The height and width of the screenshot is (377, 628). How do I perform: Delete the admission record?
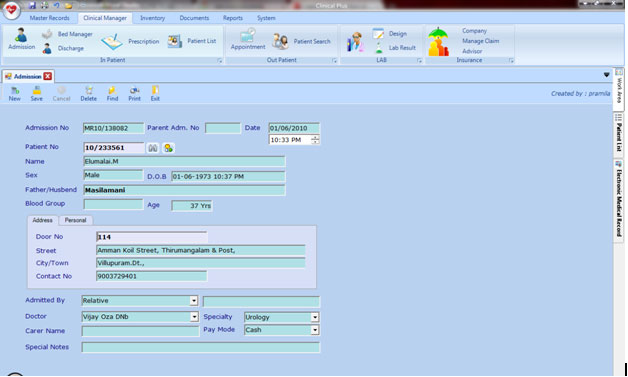coord(89,94)
